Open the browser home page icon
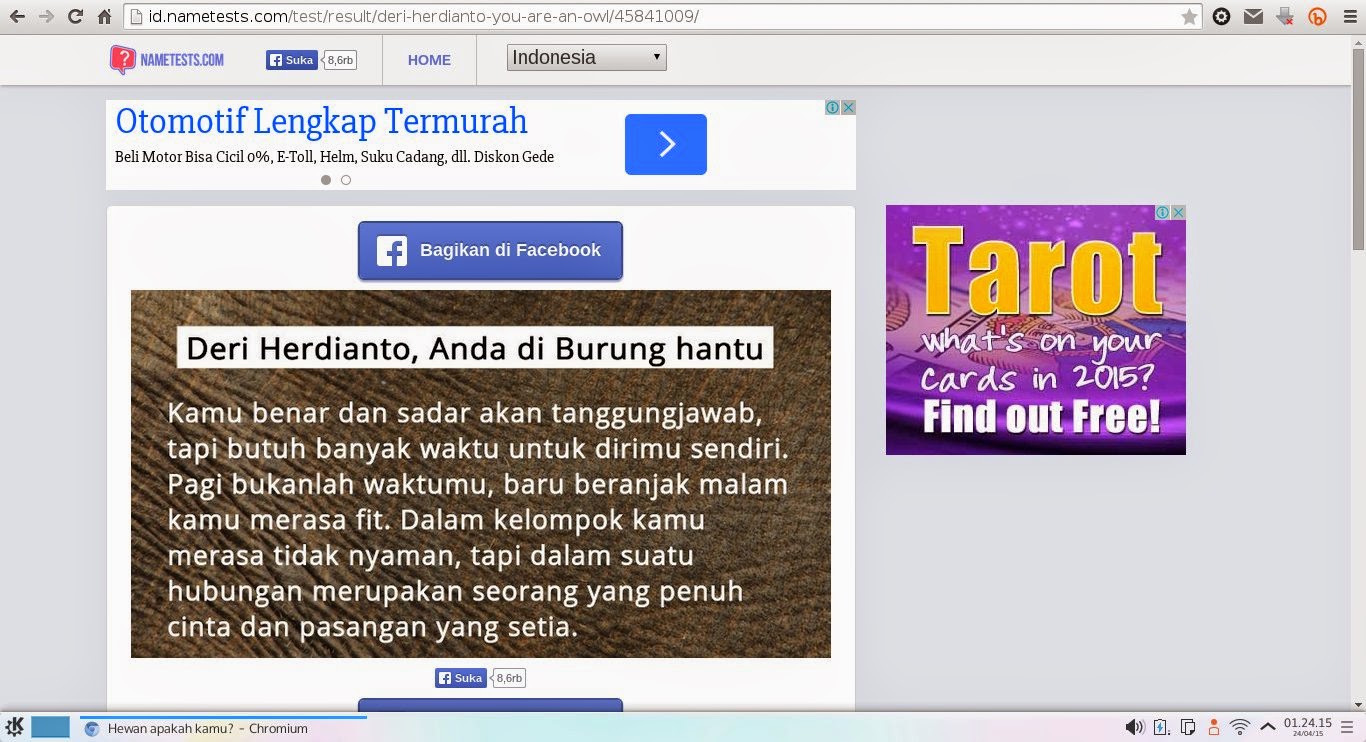1366x742 pixels. 104,16
